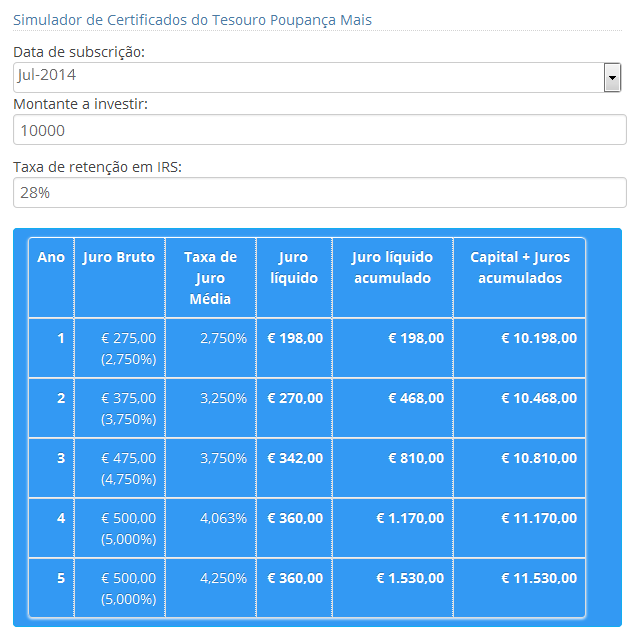Focus the Taxa de retenção em IRS field
Screen dimensions: 629x641
pyautogui.click(x=319, y=192)
